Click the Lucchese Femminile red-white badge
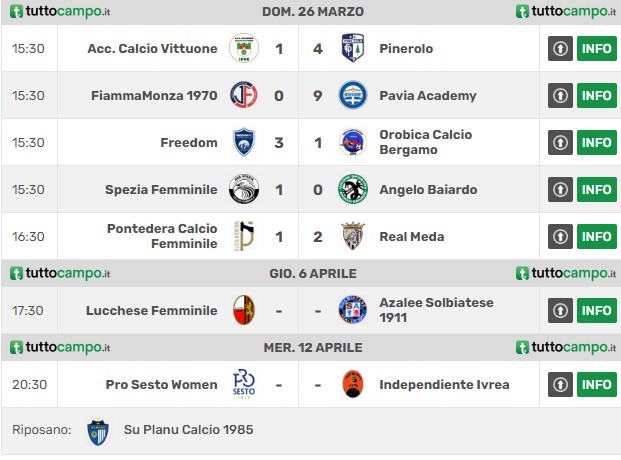621x460 pixels. click(244, 310)
